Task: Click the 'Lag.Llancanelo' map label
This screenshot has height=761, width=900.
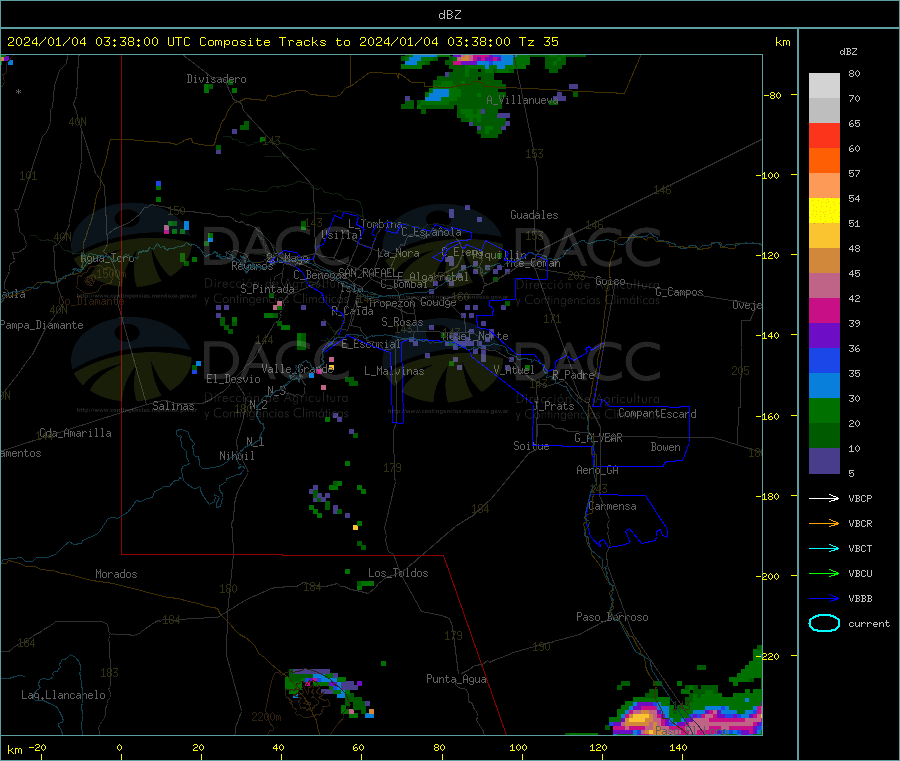Action: click(x=63, y=695)
